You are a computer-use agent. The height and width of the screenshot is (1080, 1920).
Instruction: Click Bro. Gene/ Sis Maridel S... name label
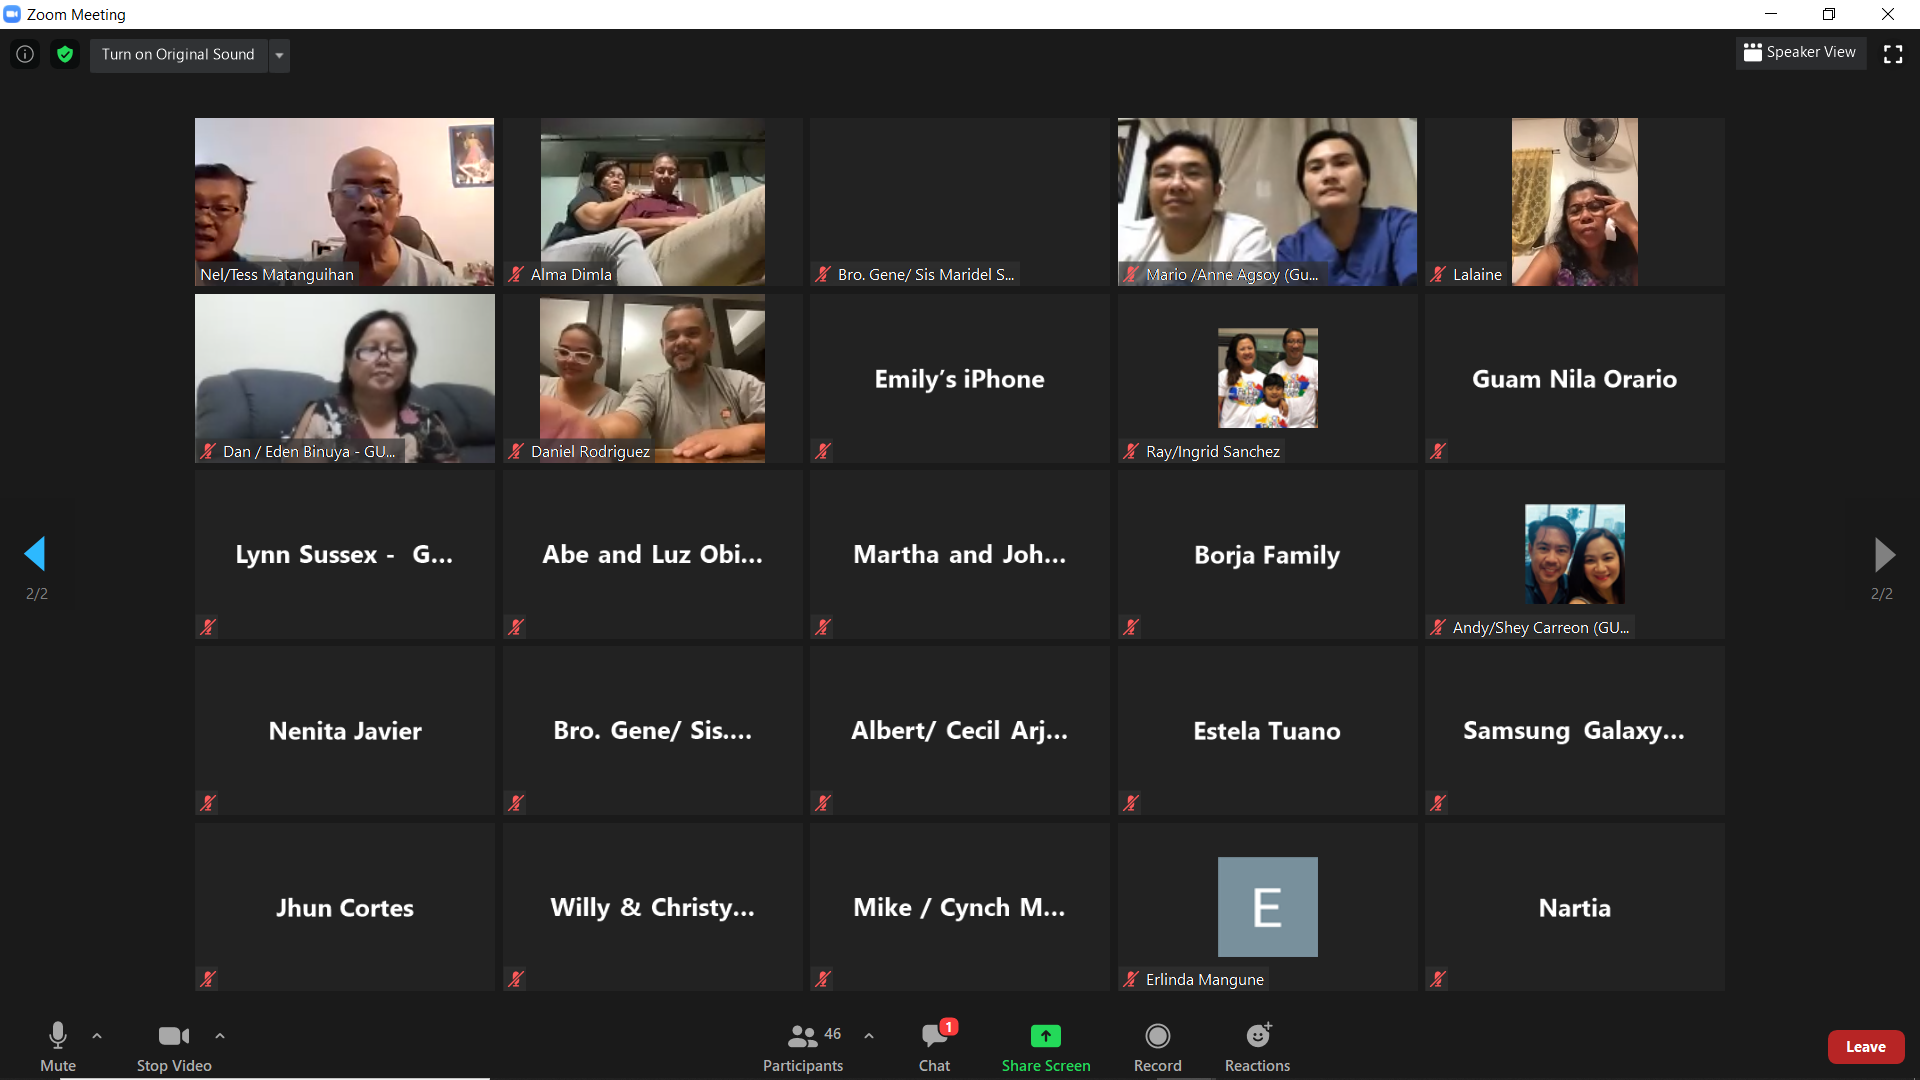pos(926,274)
